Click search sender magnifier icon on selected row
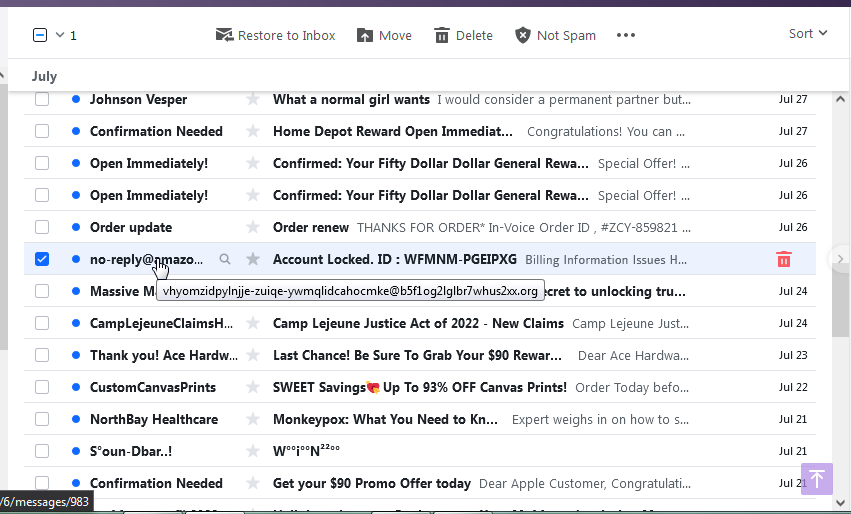The image size is (851, 514). coord(225,259)
